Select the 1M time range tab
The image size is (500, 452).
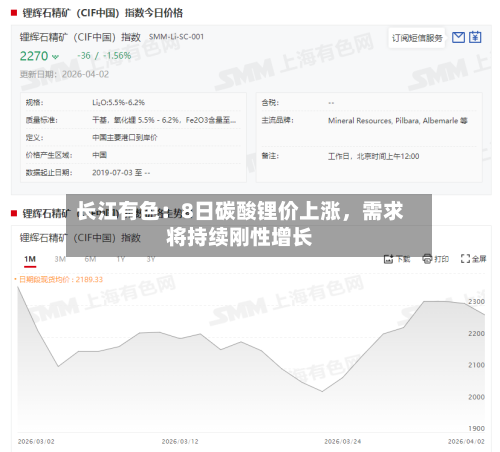click(x=30, y=259)
